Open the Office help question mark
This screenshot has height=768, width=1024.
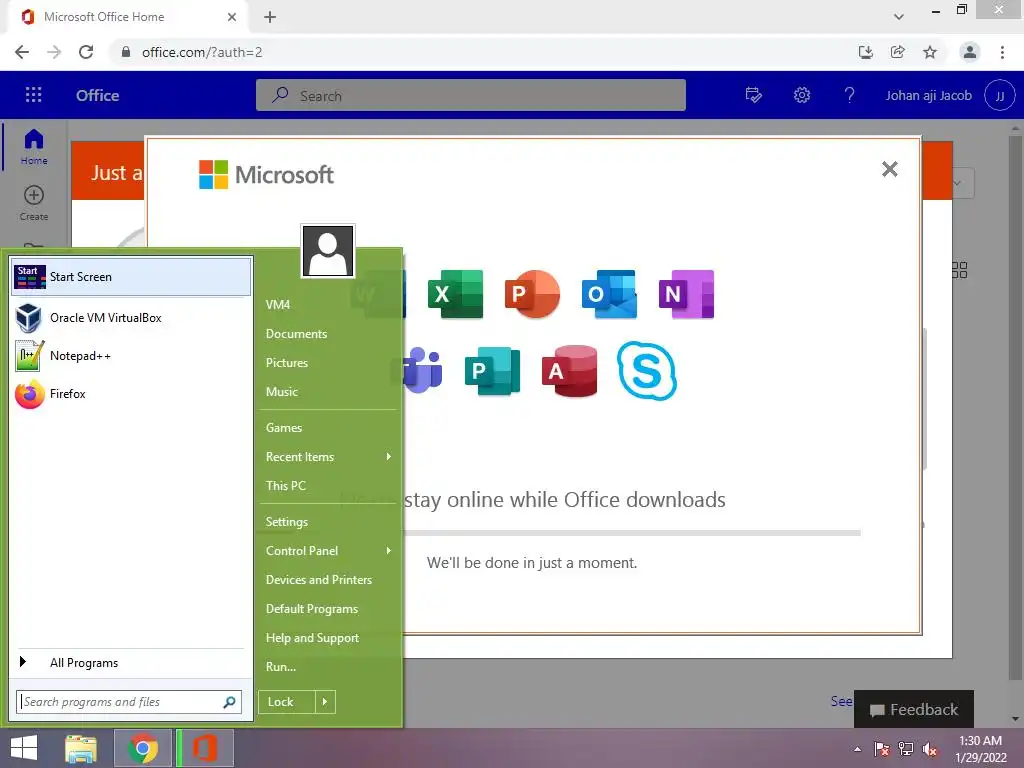849,95
